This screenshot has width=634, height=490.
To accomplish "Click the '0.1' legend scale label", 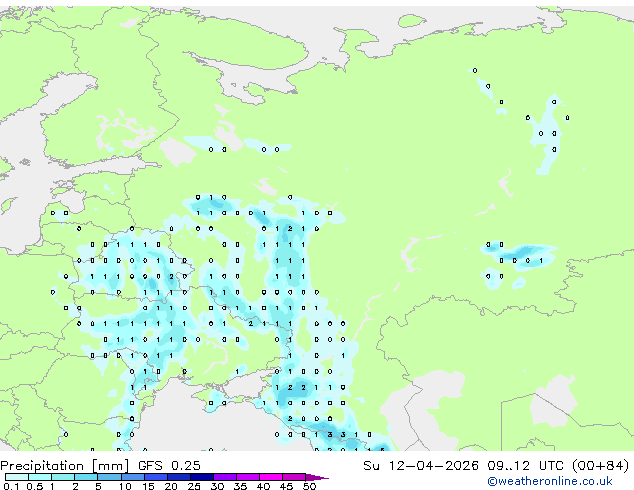I will (11, 486).
